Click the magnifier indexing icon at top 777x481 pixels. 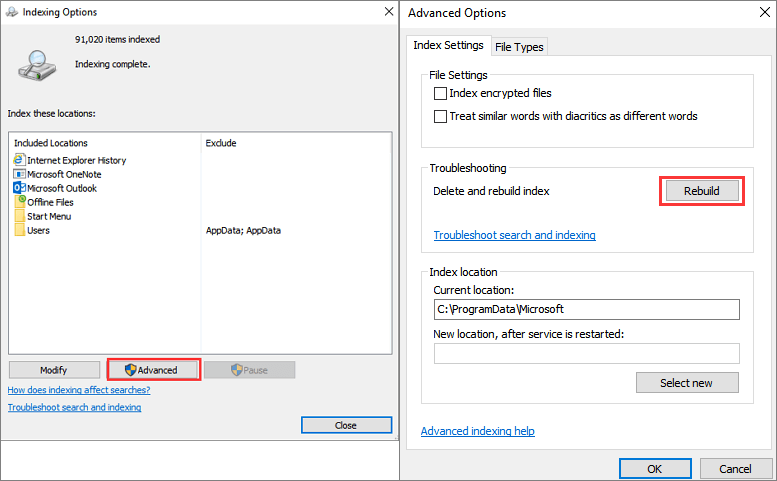[37, 63]
